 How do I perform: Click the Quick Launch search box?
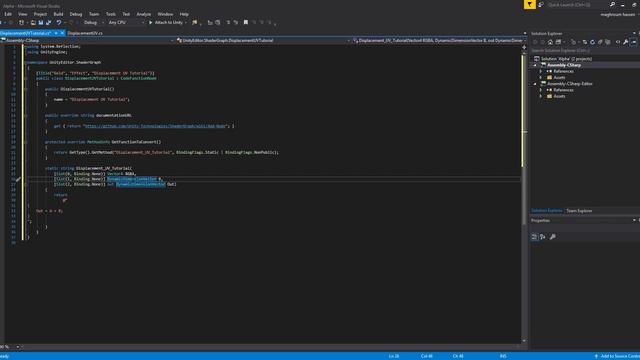point(577,5)
